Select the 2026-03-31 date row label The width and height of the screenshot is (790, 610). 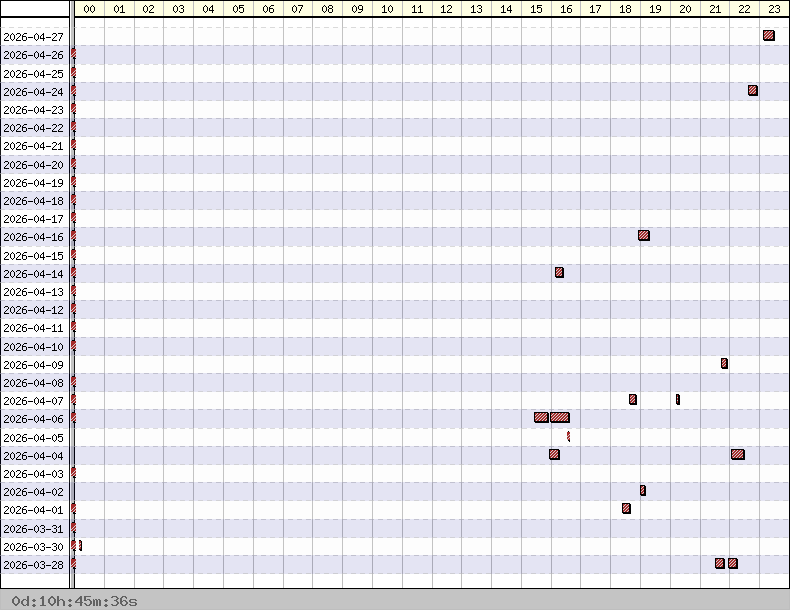(x=34, y=529)
